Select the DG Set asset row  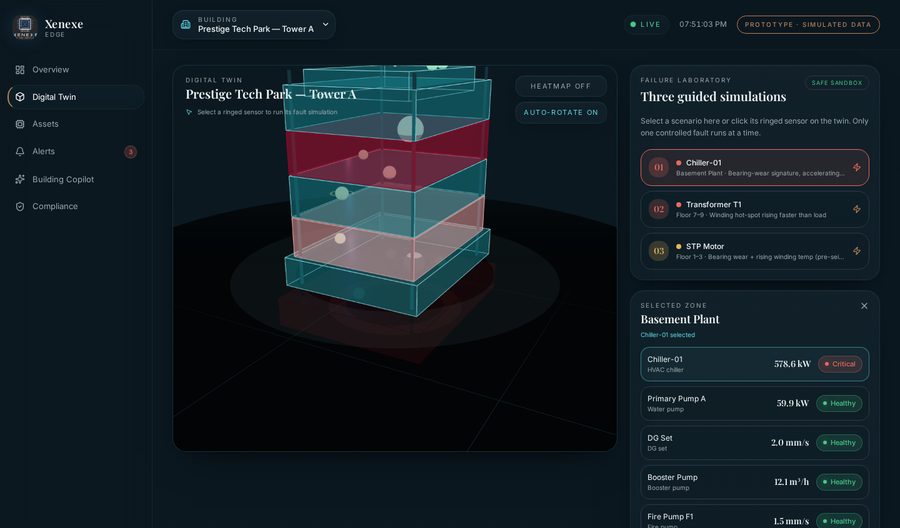(755, 443)
